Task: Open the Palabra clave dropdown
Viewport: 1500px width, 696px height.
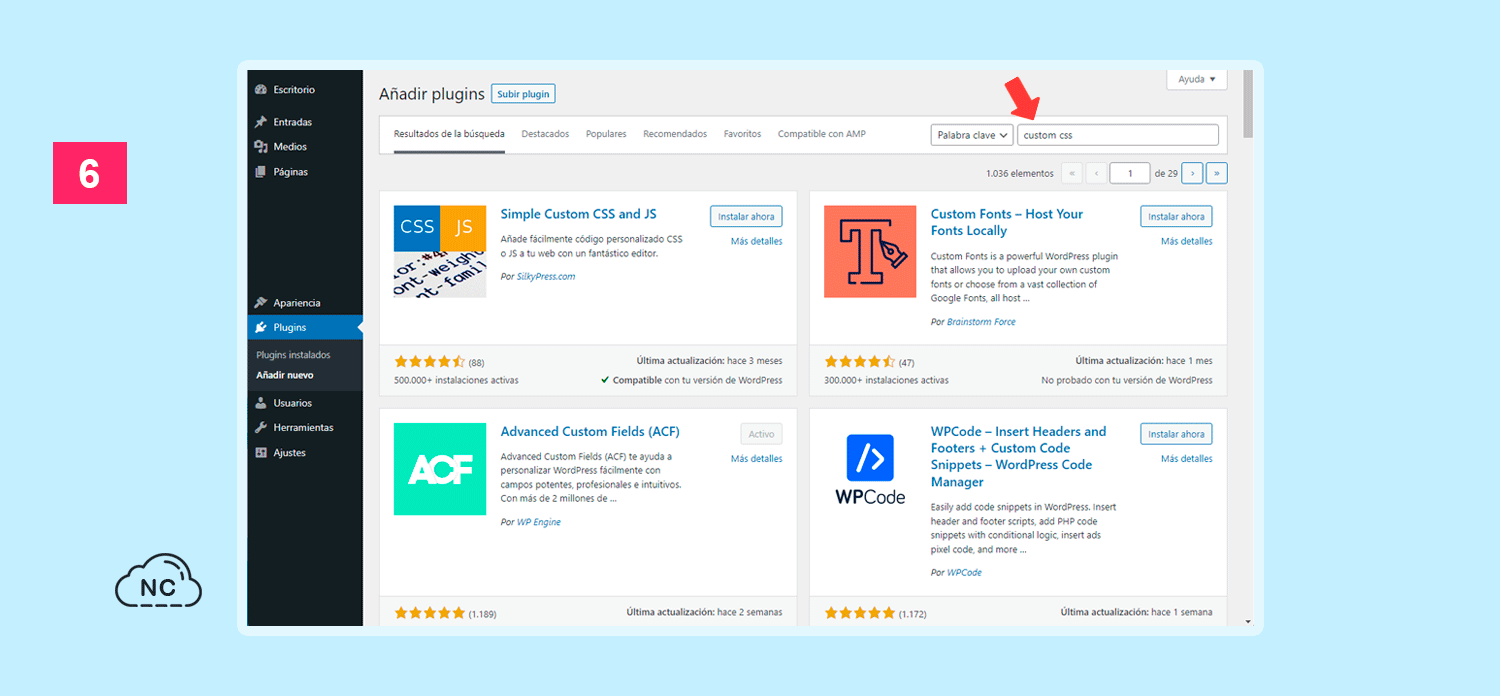Action: click(x=972, y=135)
